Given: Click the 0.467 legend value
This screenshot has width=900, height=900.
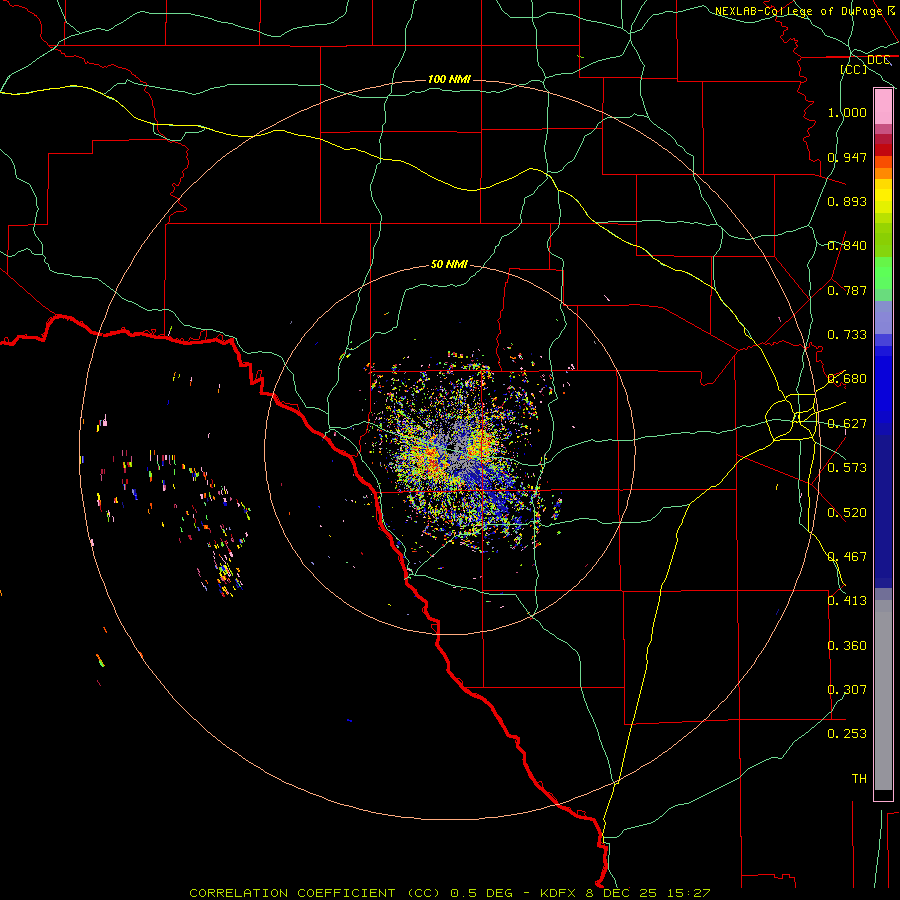Looking at the screenshot, I should point(847,557).
